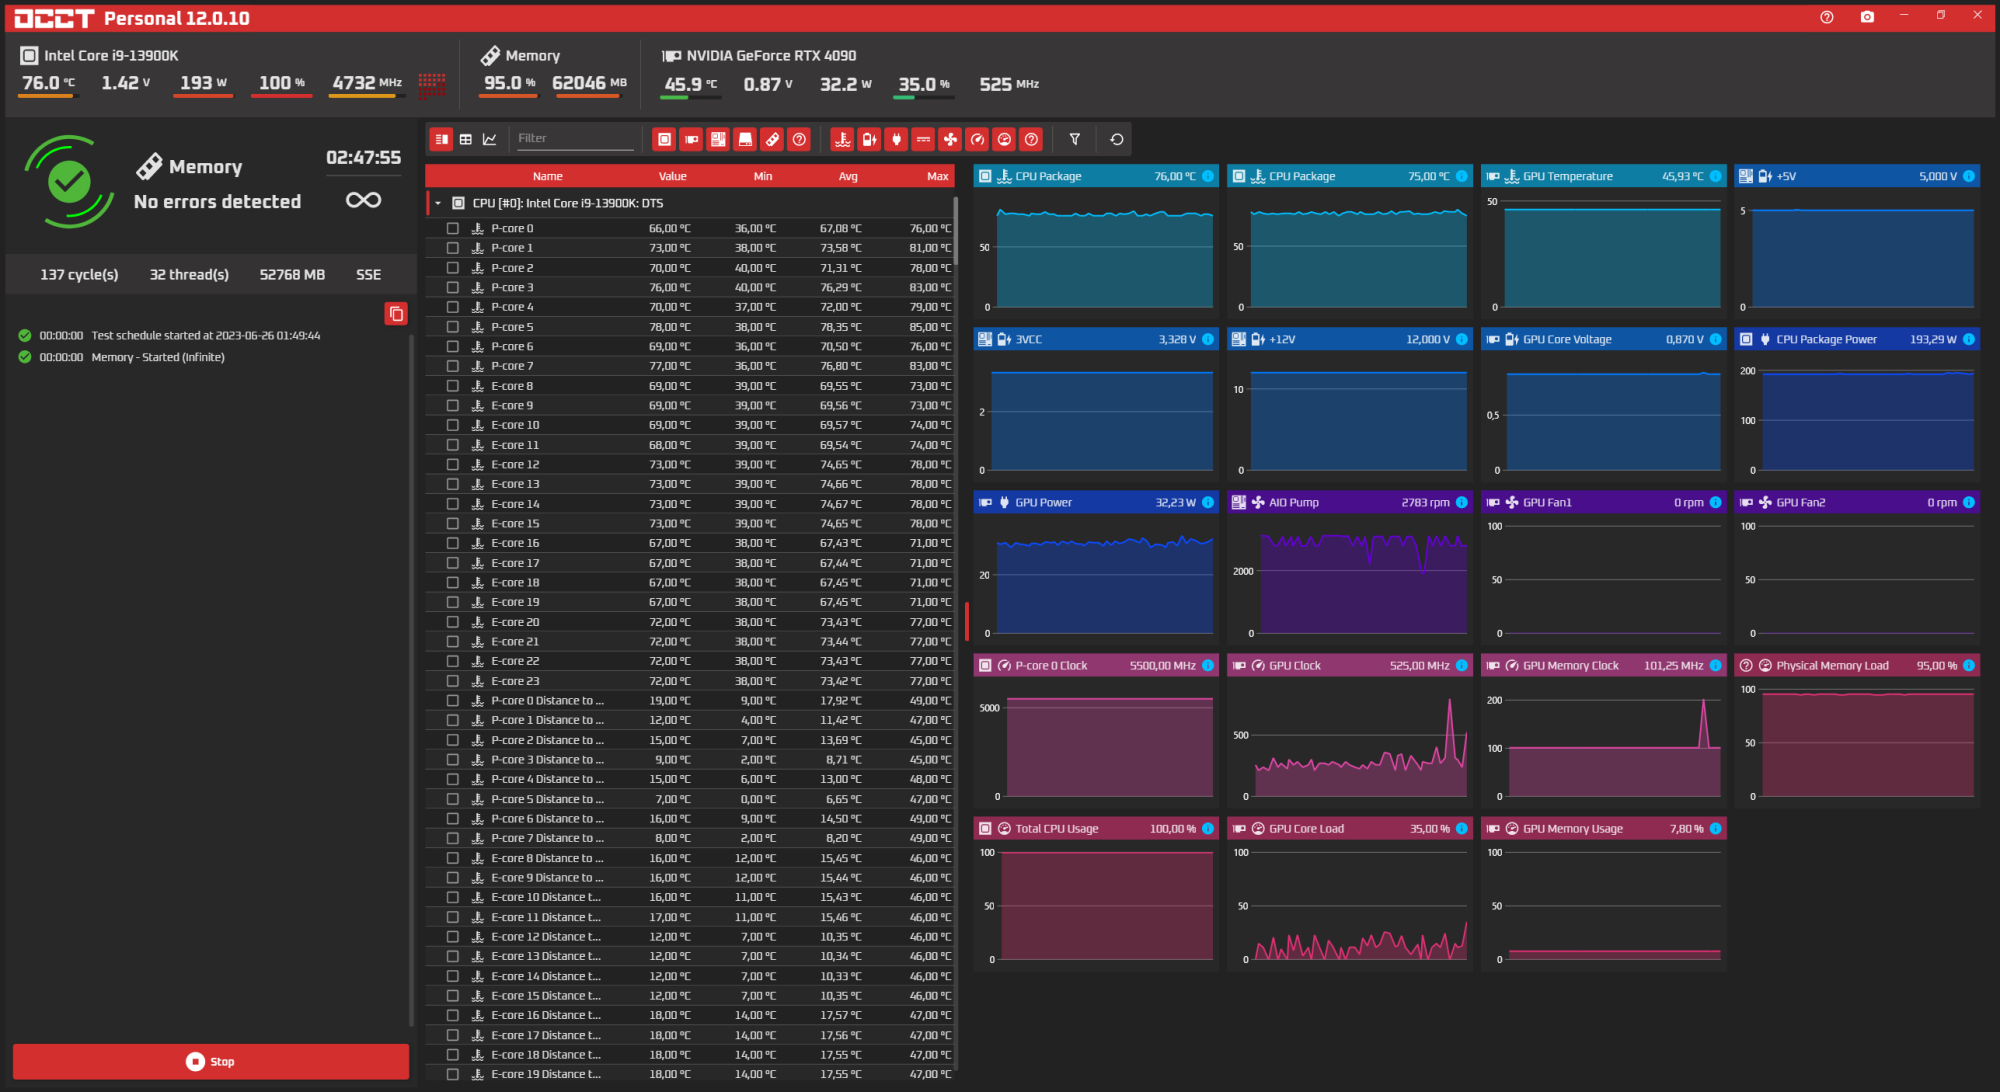Sort by the Avg column header

click(x=848, y=176)
